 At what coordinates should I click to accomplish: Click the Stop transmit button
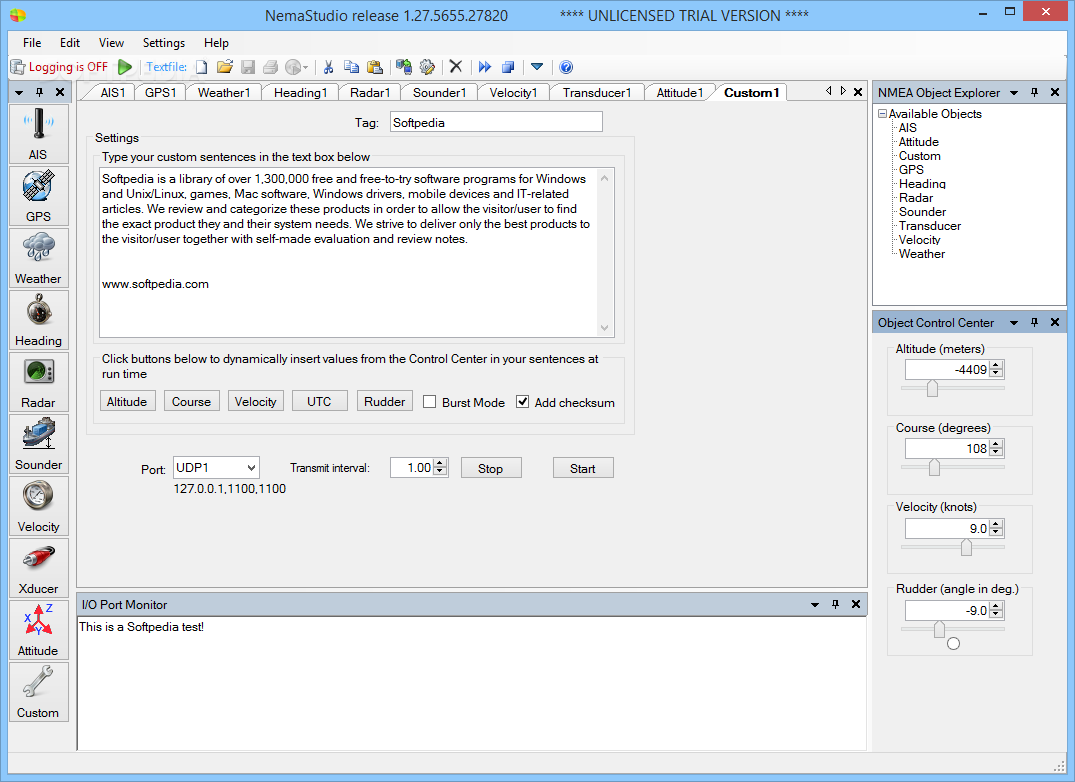[491, 468]
